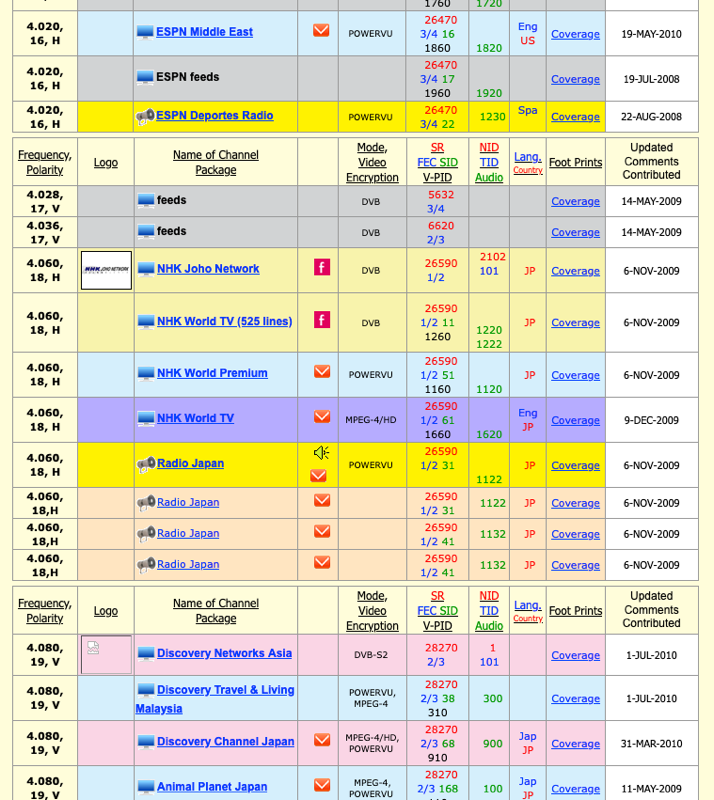Image resolution: width=714 pixels, height=800 pixels.
Task: Click envelope icon in the purple MPEG-4/HD NHK World TV row
Action: [322, 416]
